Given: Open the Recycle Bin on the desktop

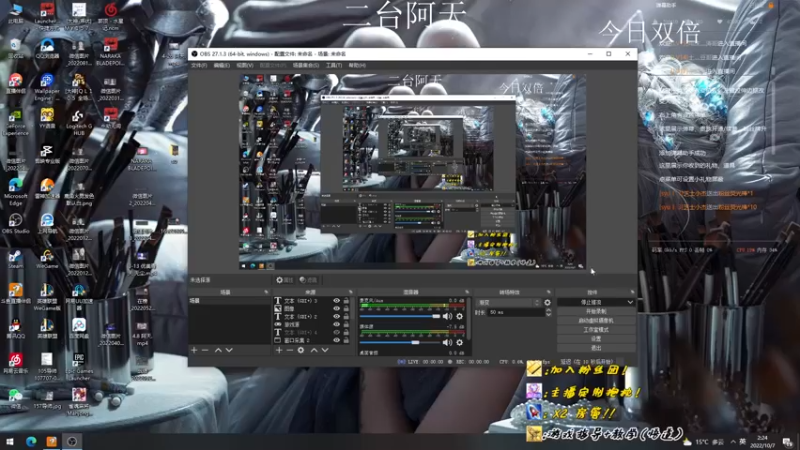Looking at the screenshot, I should coord(15,48).
